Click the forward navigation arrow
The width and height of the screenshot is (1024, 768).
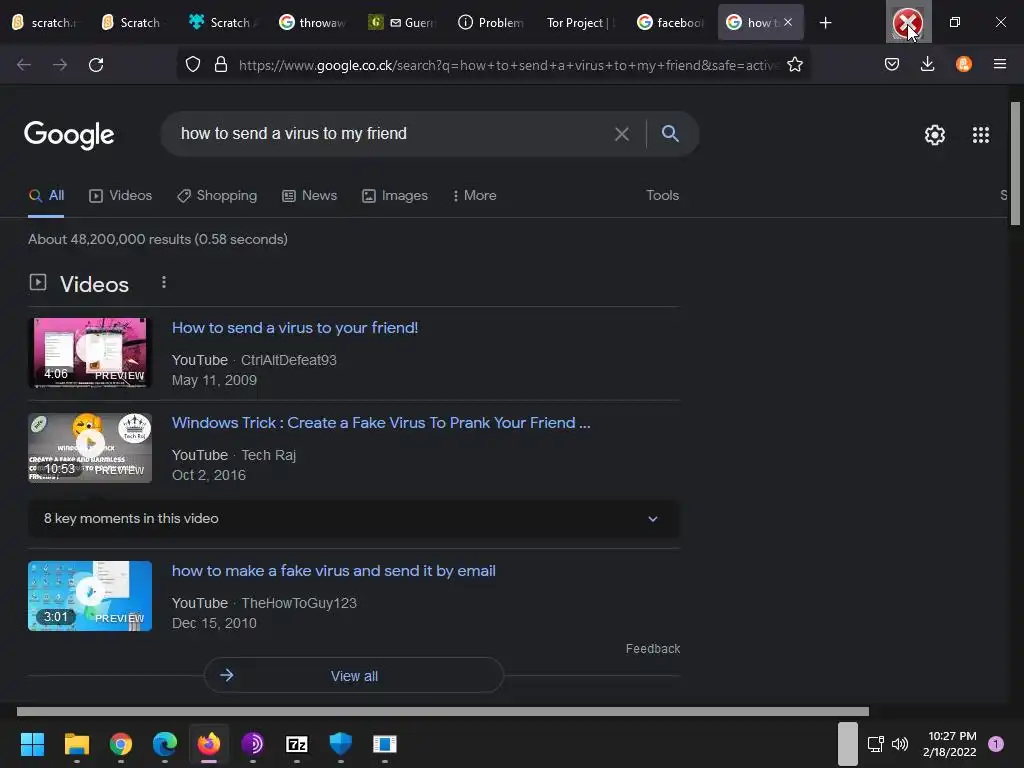coord(60,65)
